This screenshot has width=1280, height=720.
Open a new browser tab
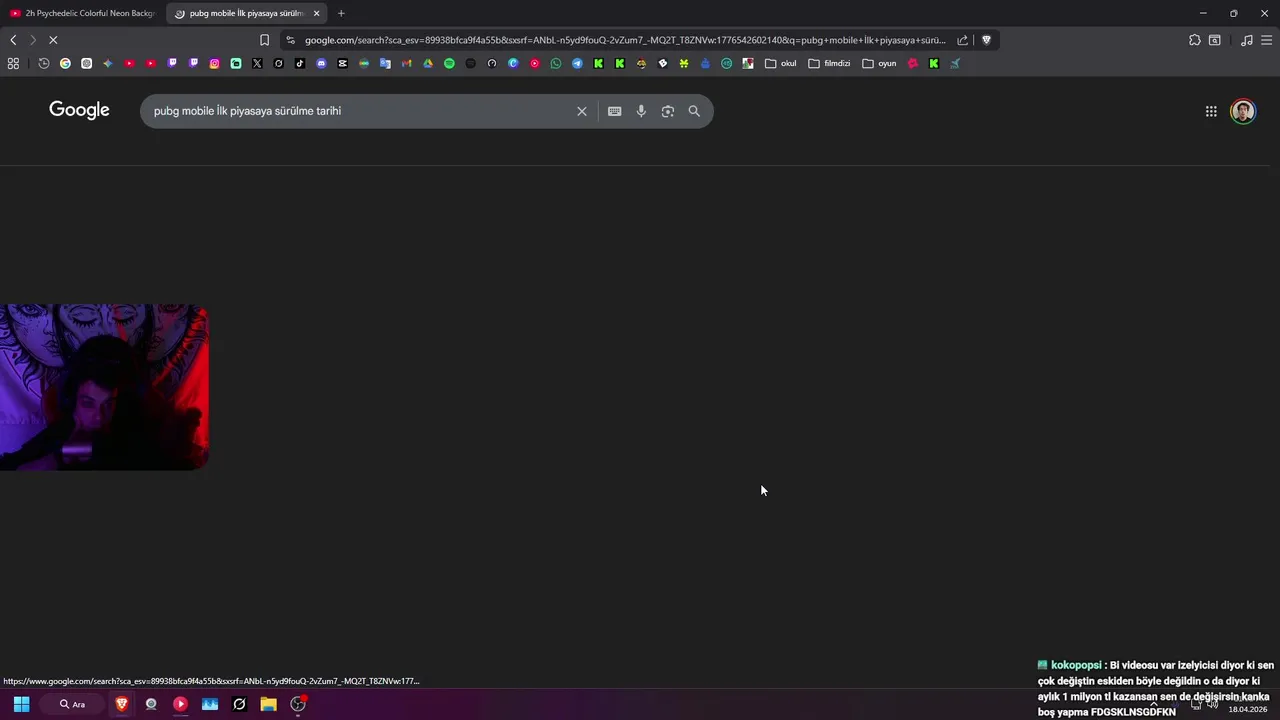[341, 13]
